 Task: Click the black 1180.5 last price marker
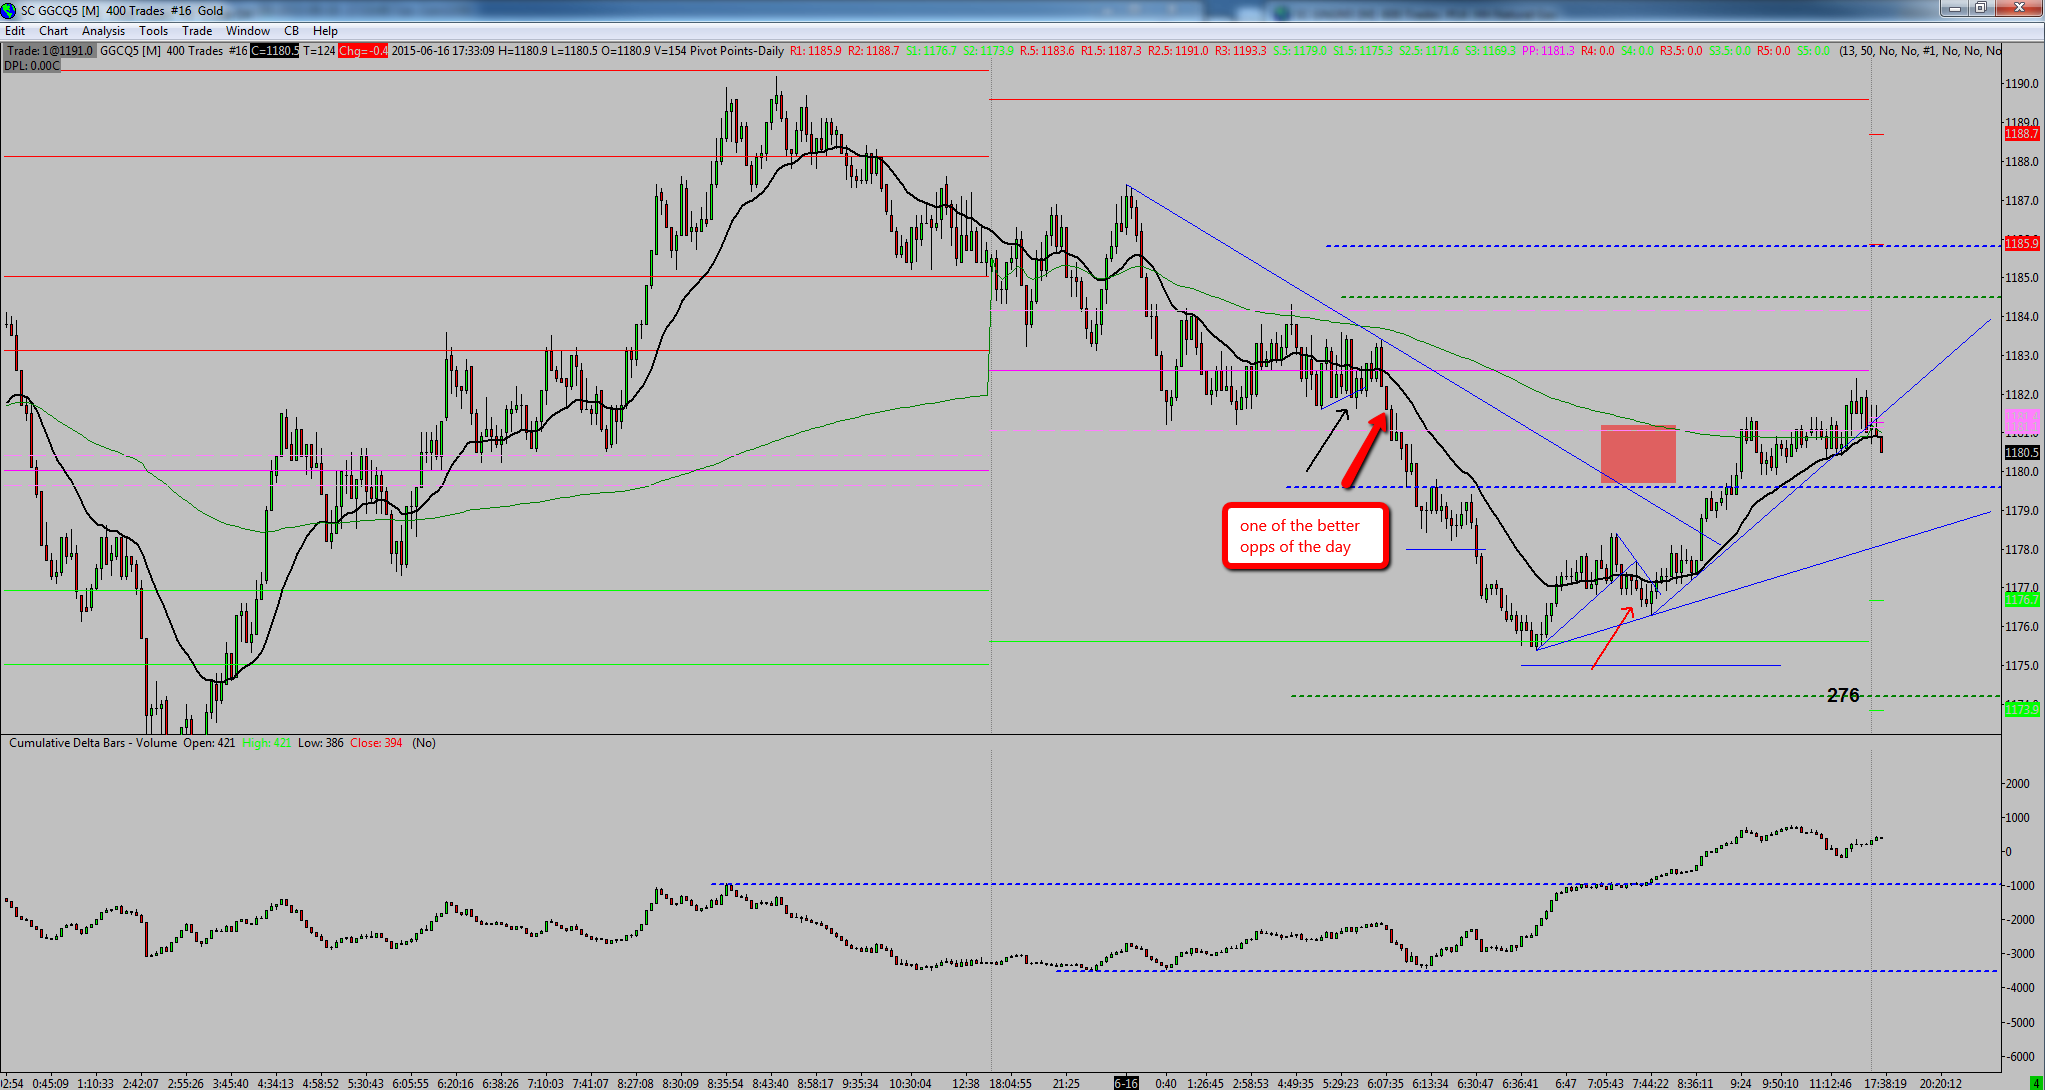tap(2021, 453)
